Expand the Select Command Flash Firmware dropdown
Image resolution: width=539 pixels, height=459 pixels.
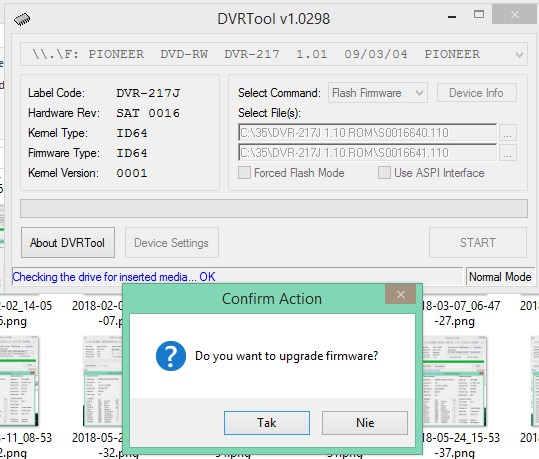tap(377, 93)
